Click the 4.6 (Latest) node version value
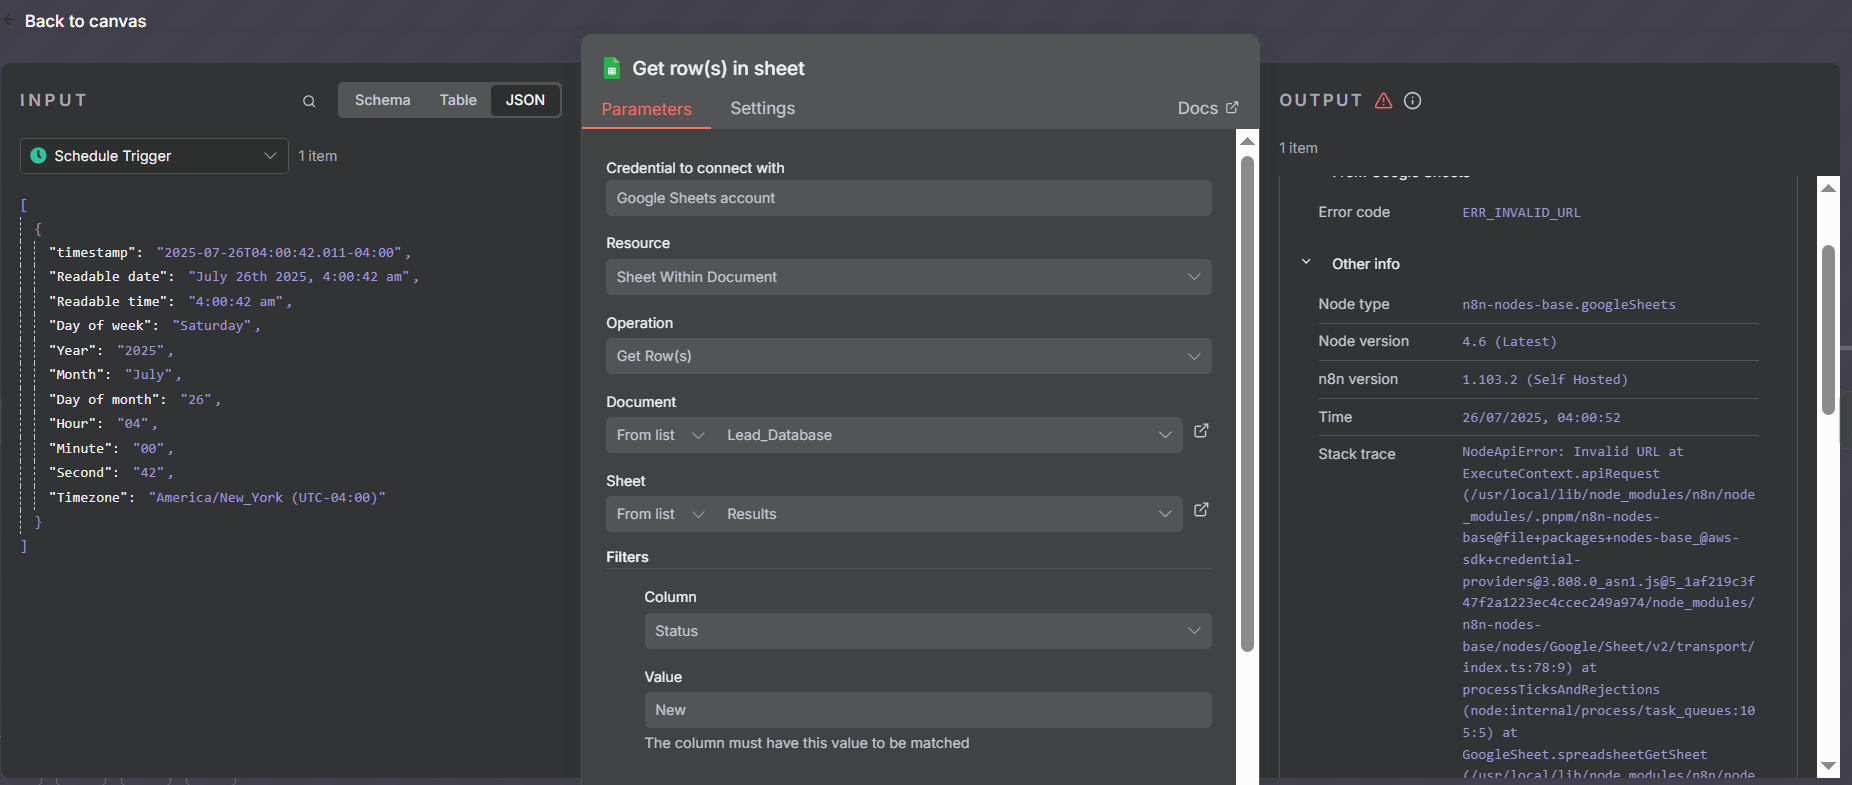 point(1509,342)
